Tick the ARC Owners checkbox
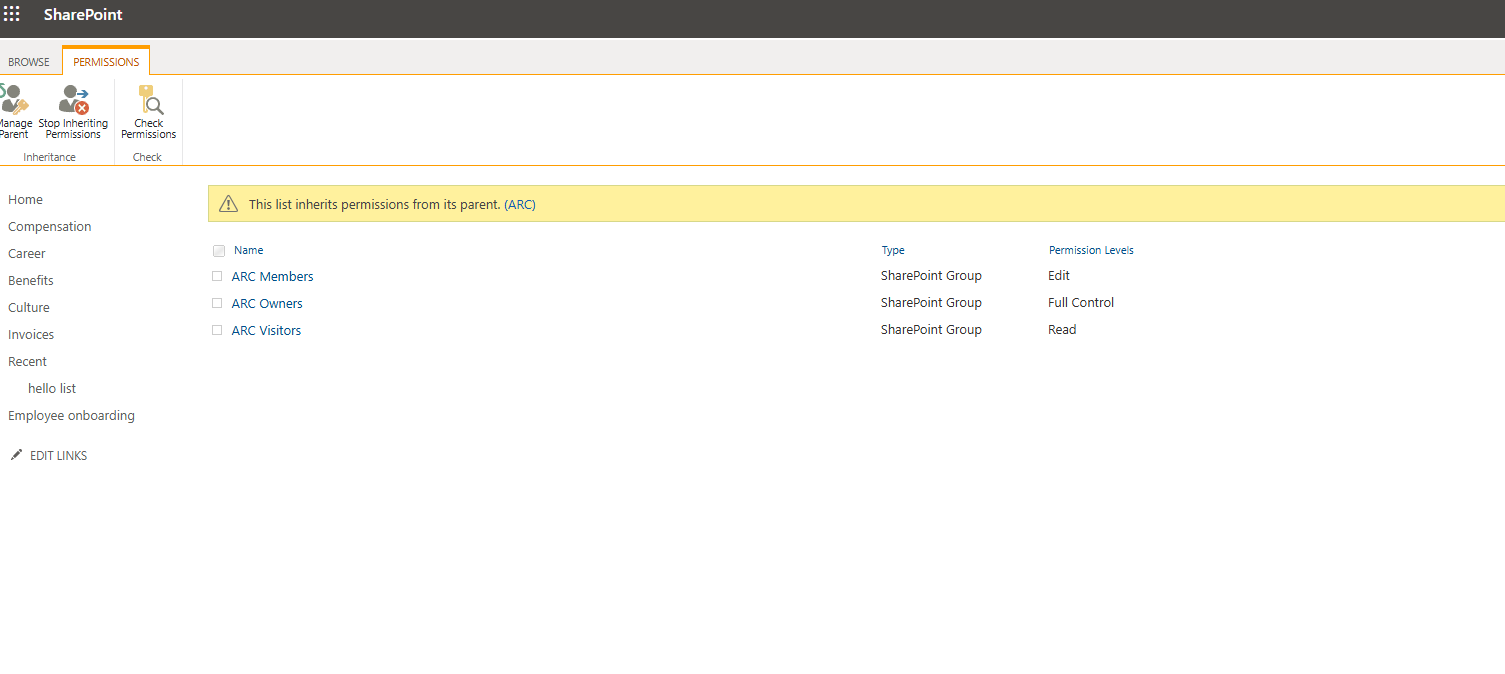This screenshot has height=674, width=1505. point(217,303)
